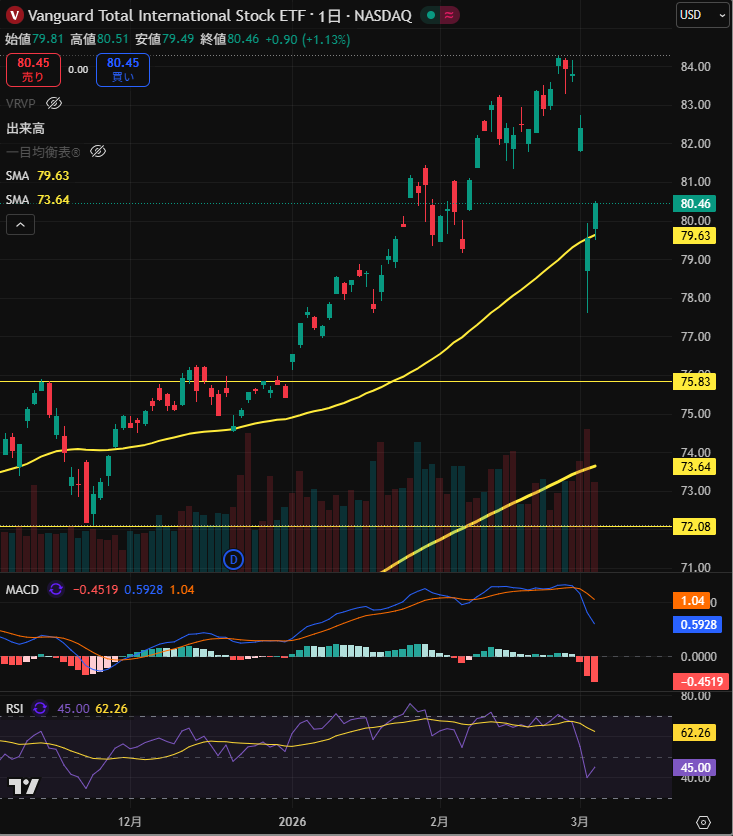Open chart settings gear at bottom right
The image size is (733, 836).
(x=703, y=821)
